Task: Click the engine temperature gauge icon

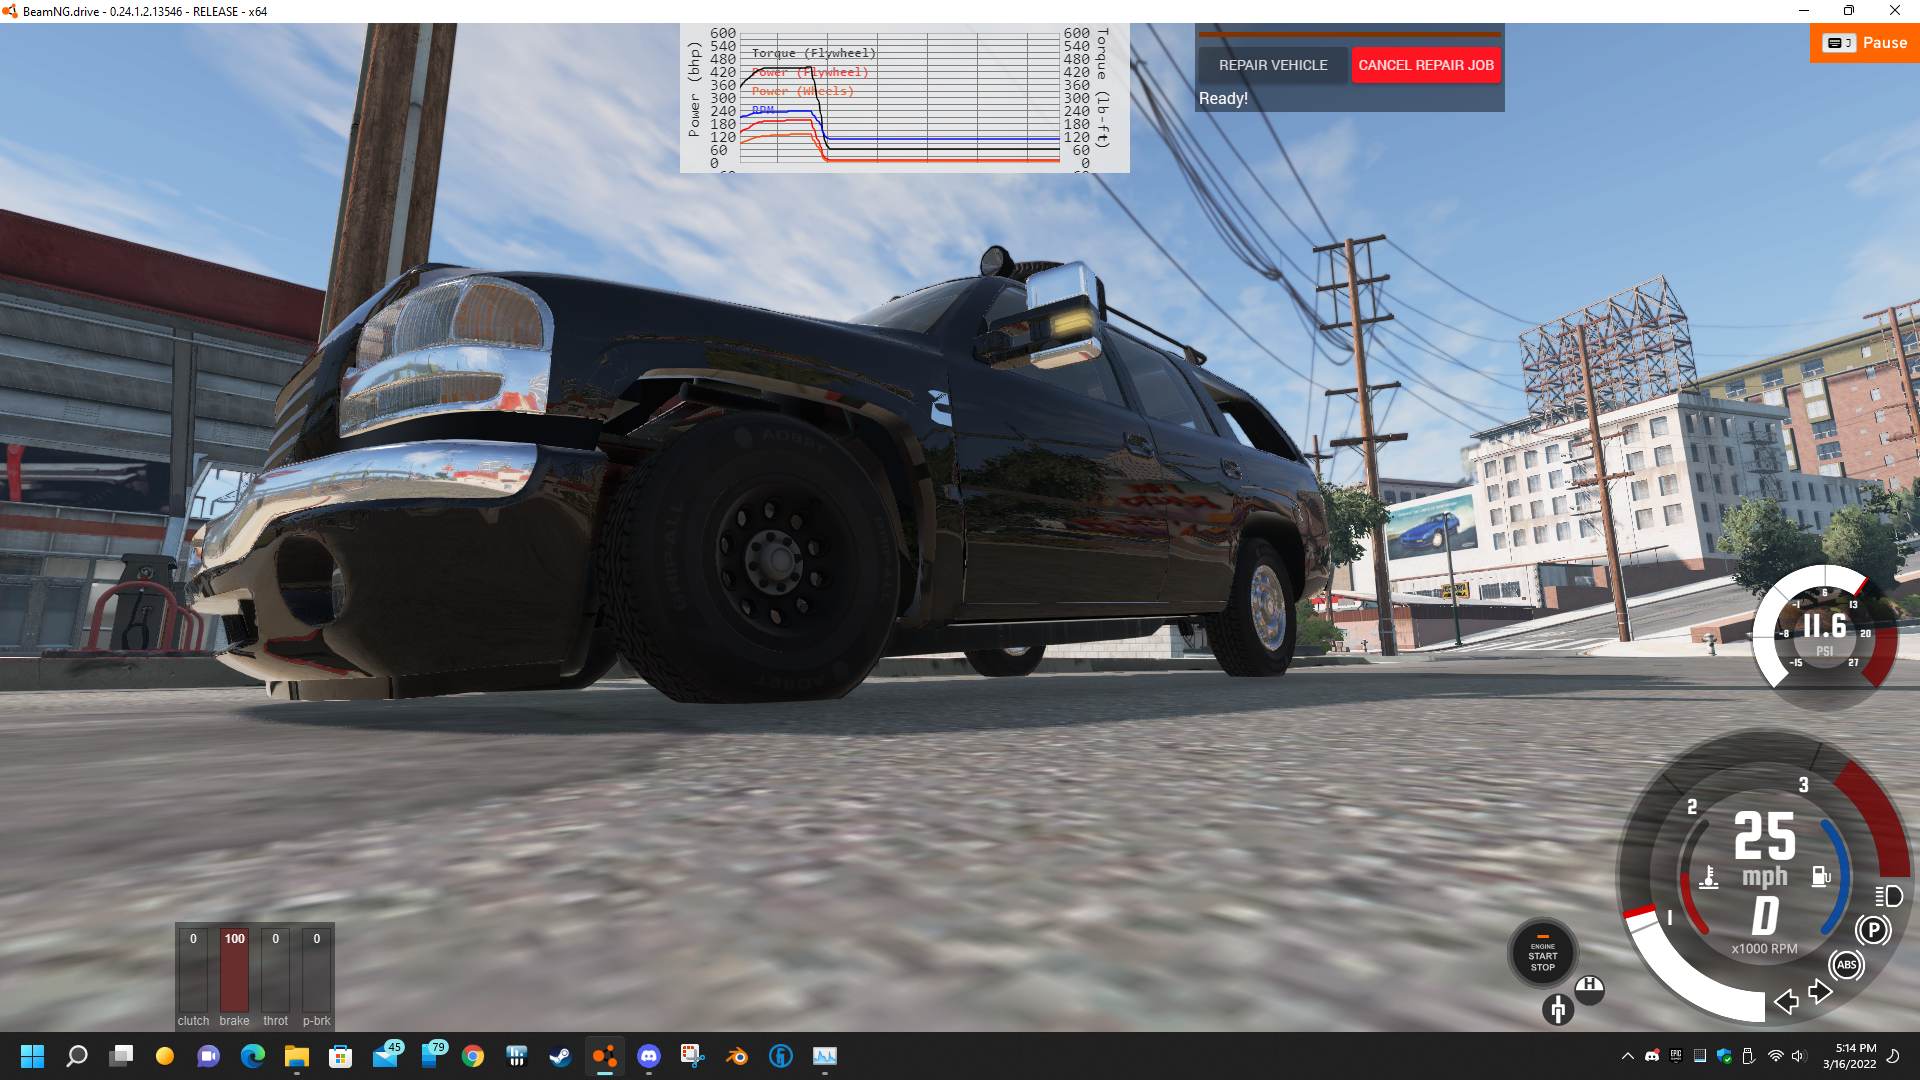Action: 1709,878
